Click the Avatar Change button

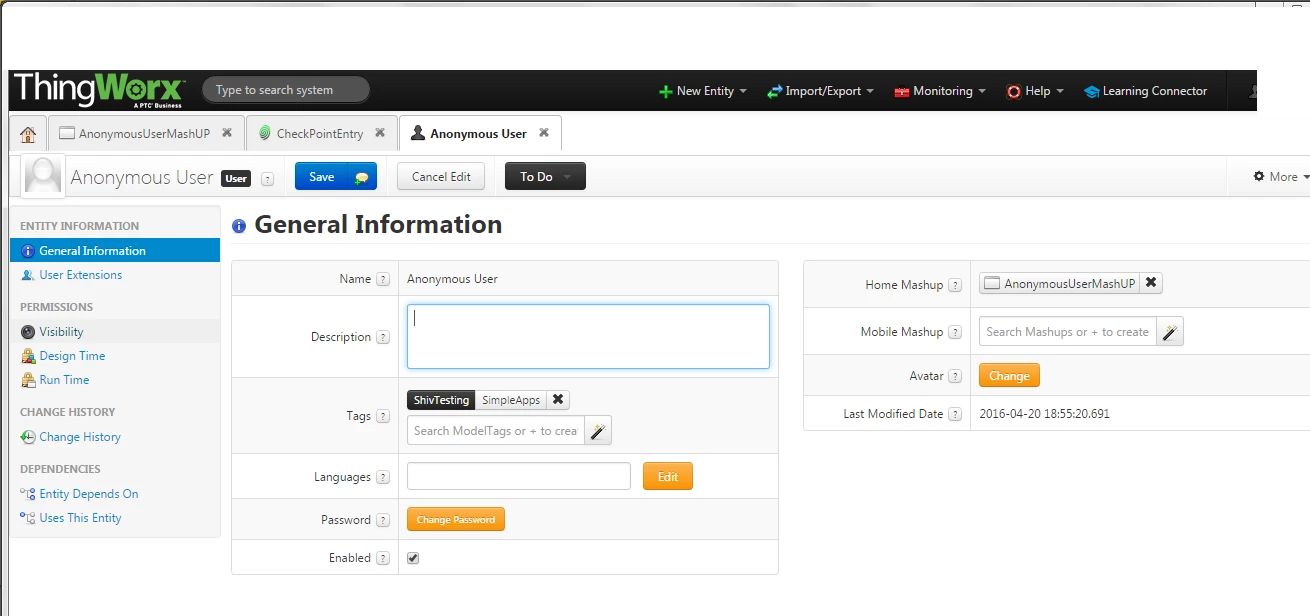click(1009, 376)
